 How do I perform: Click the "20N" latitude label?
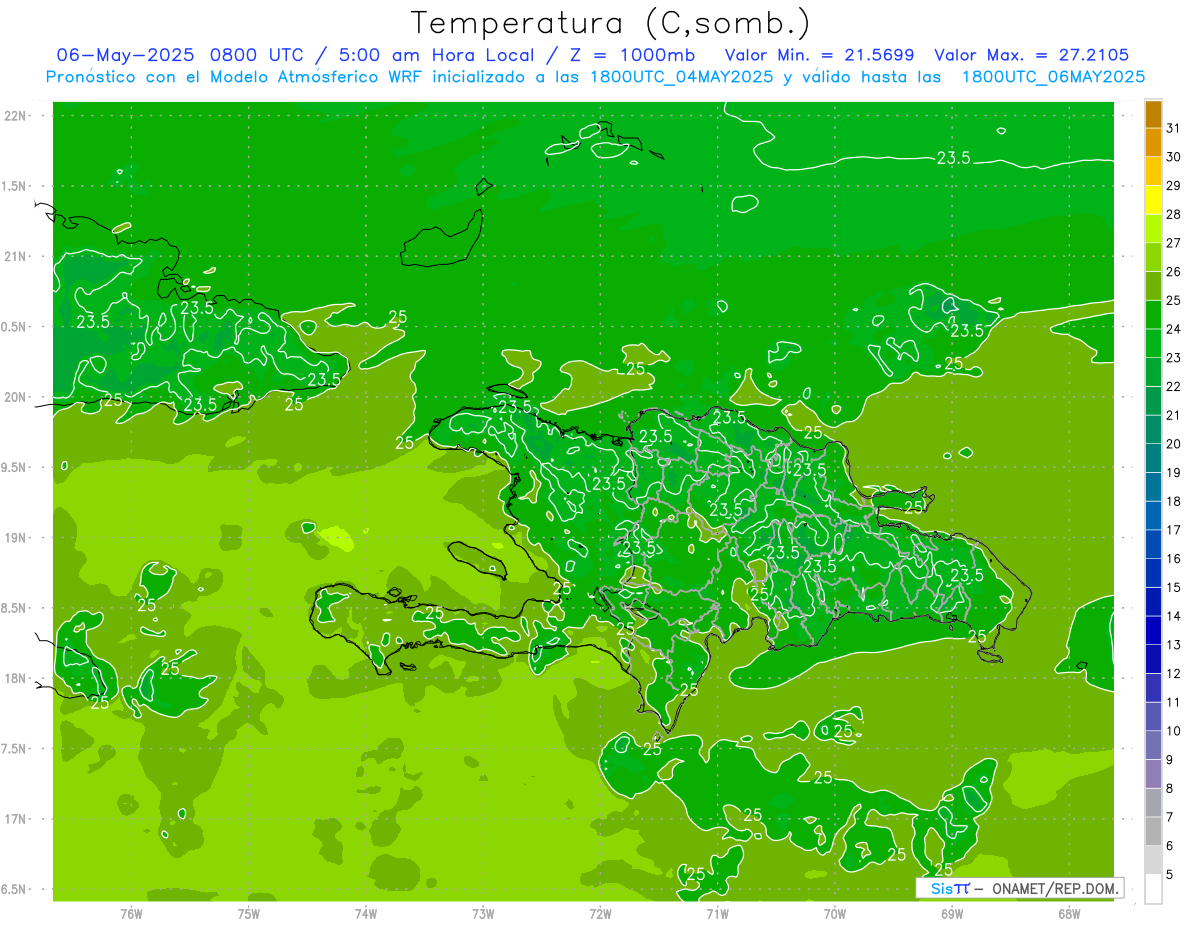16,397
